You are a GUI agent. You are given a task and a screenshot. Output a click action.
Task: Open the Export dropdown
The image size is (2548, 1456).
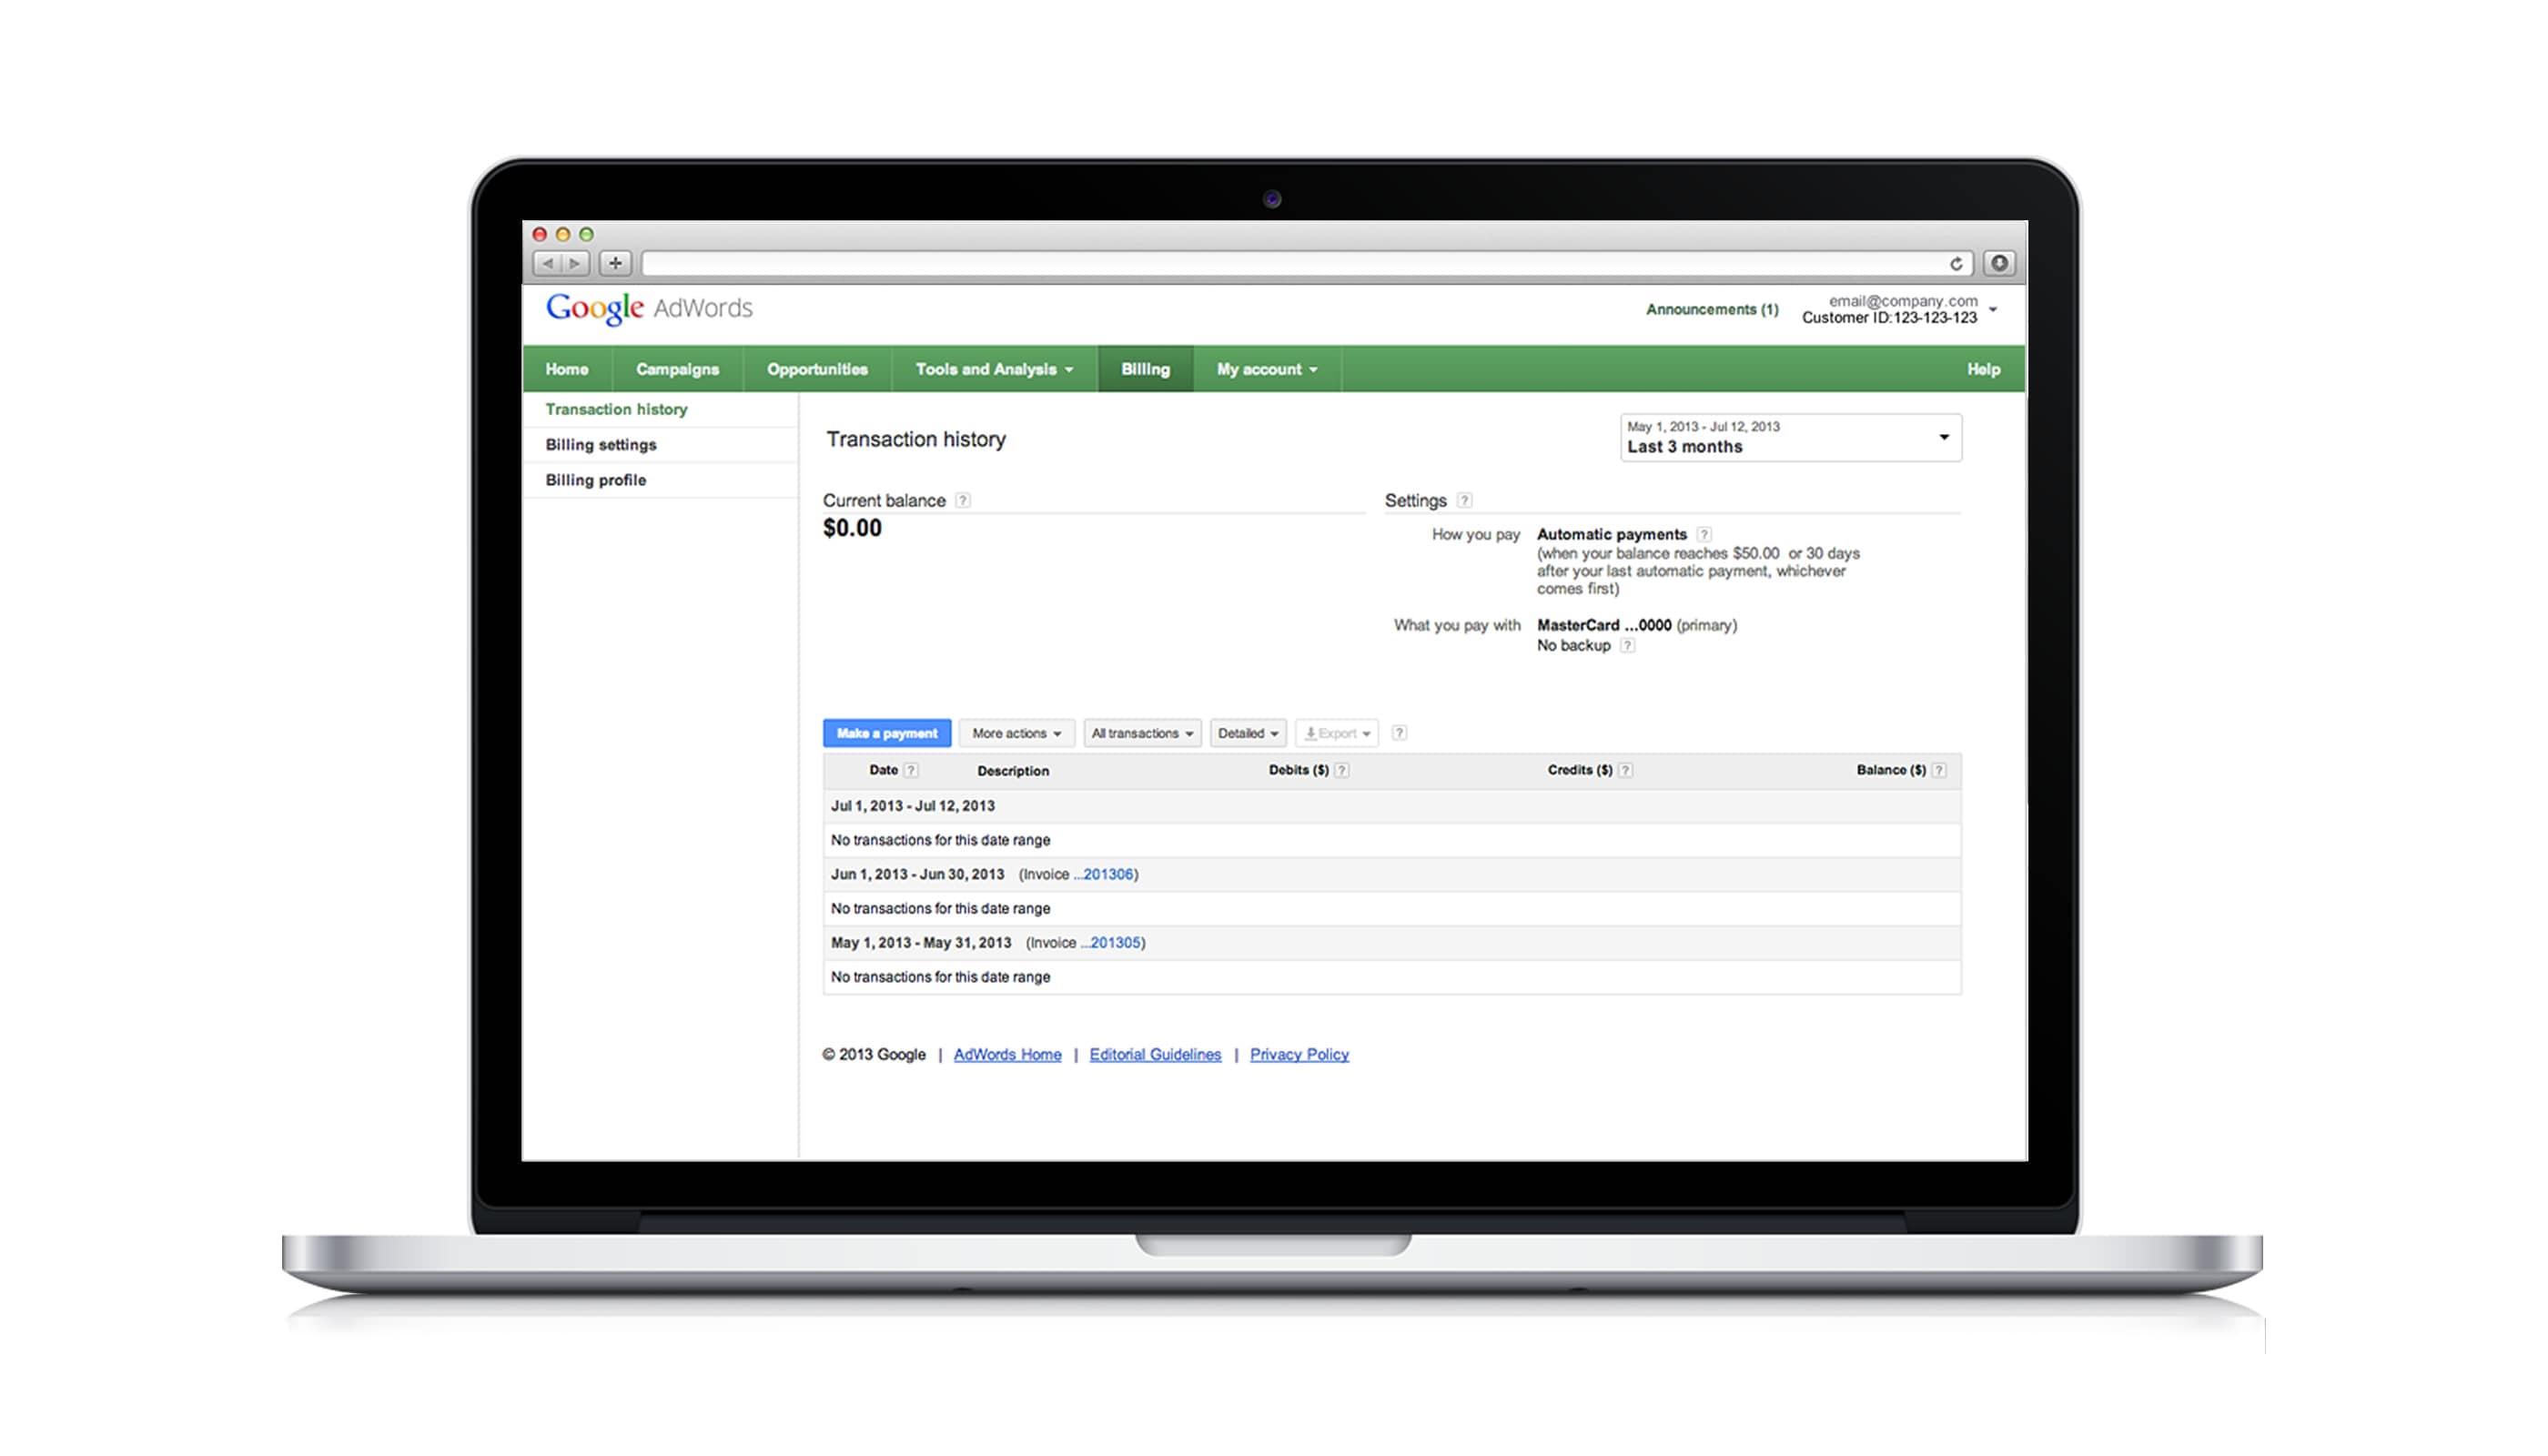click(x=1337, y=734)
